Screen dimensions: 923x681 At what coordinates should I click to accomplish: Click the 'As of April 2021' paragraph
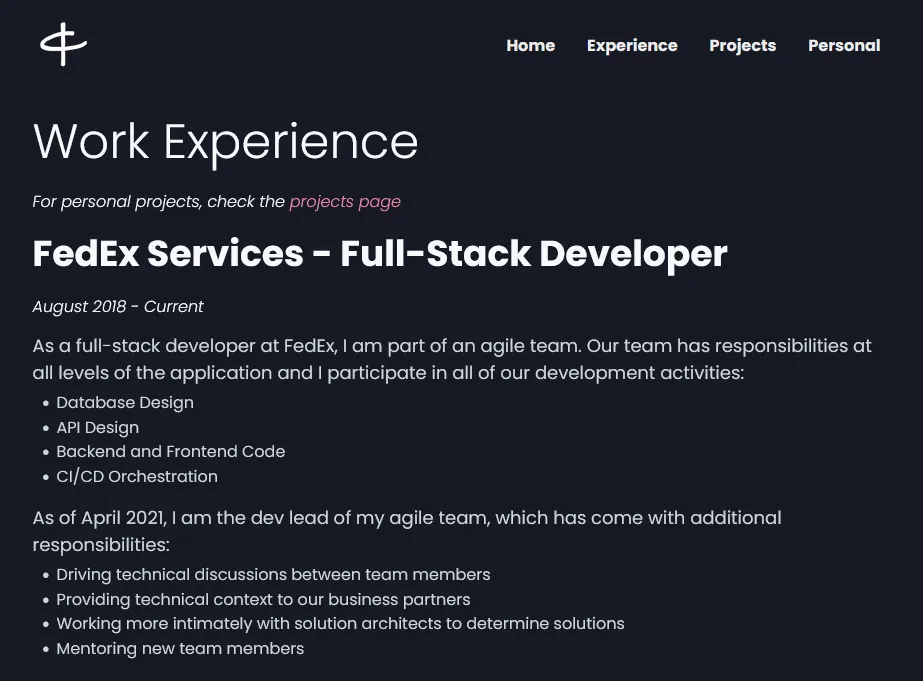pyautogui.click(x=407, y=531)
